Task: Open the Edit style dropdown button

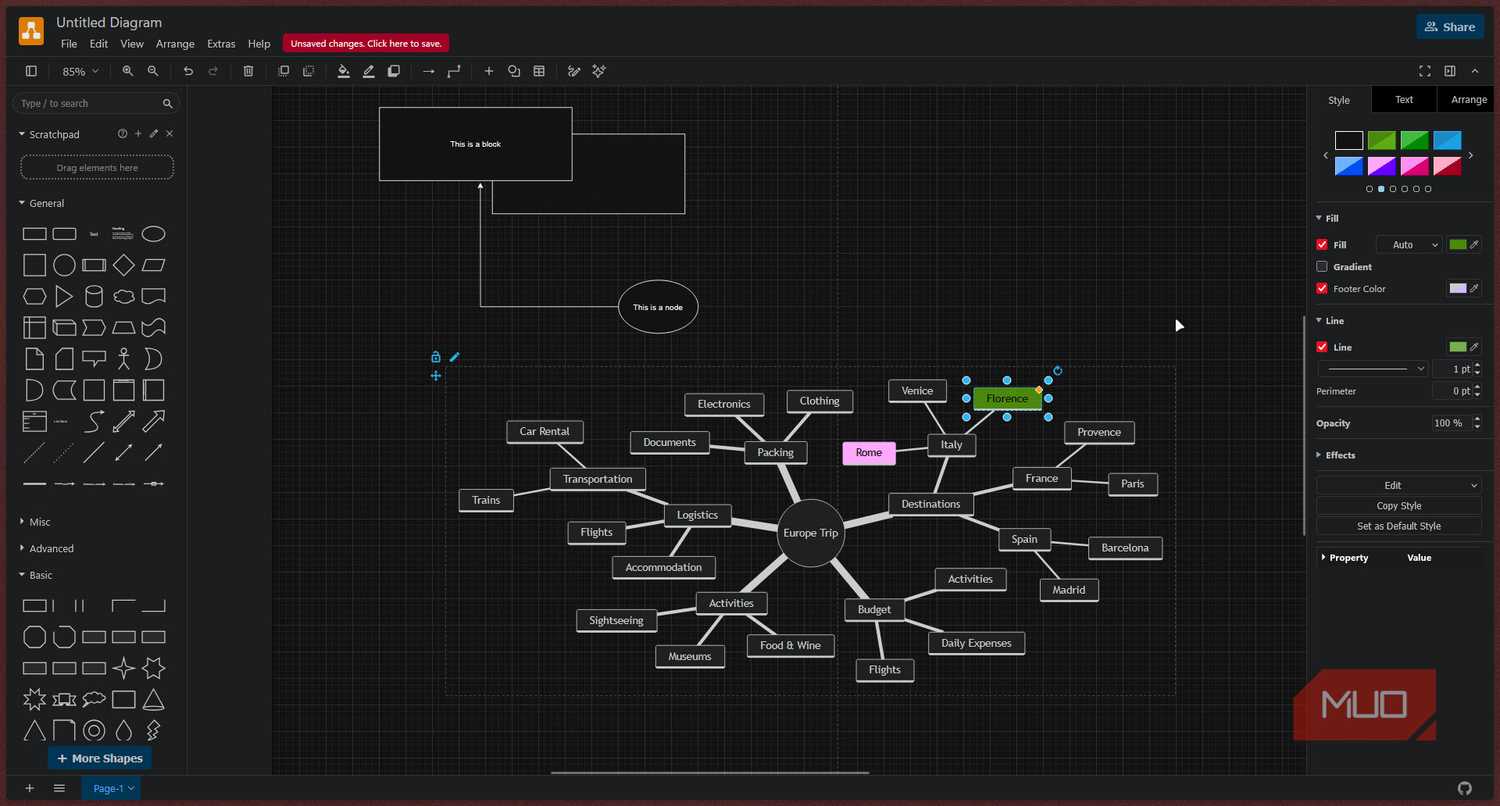Action: tap(1399, 485)
